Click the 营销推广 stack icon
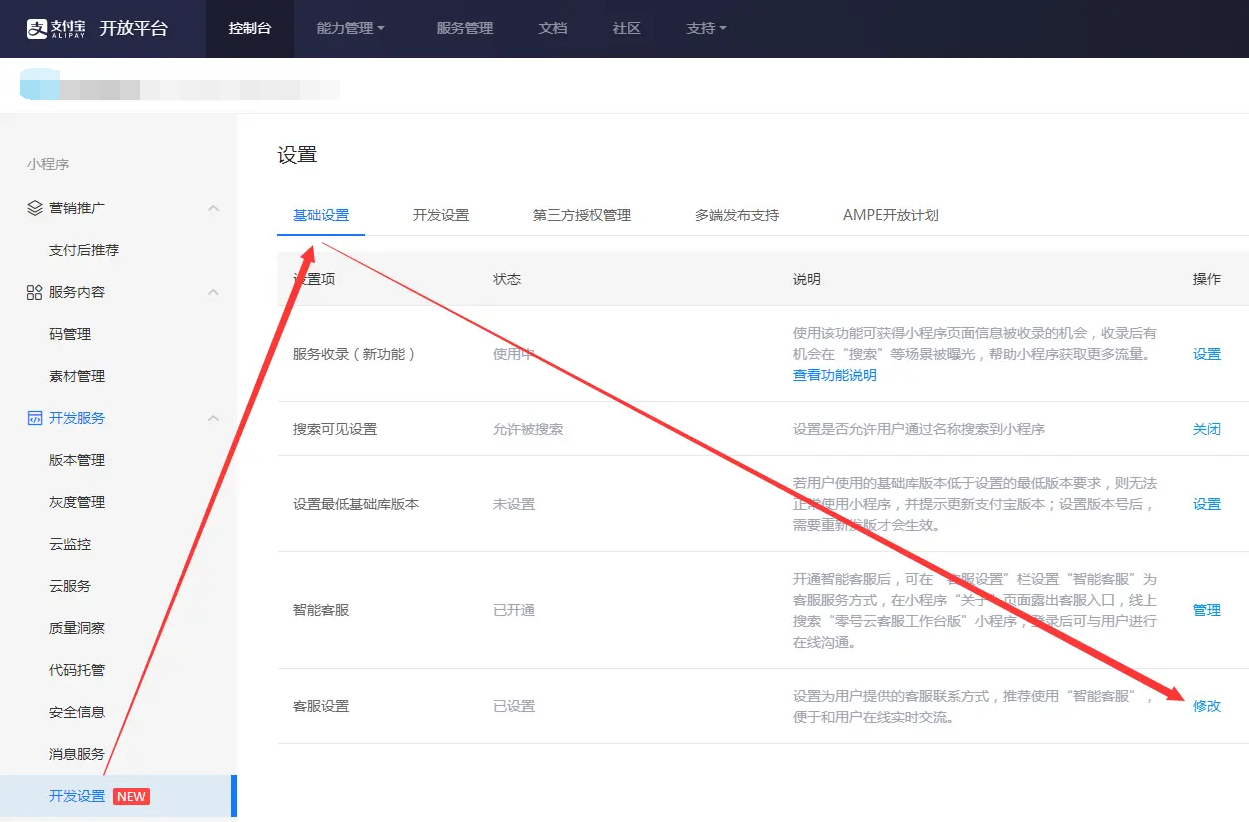The image size is (1249, 822). (34, 208)
